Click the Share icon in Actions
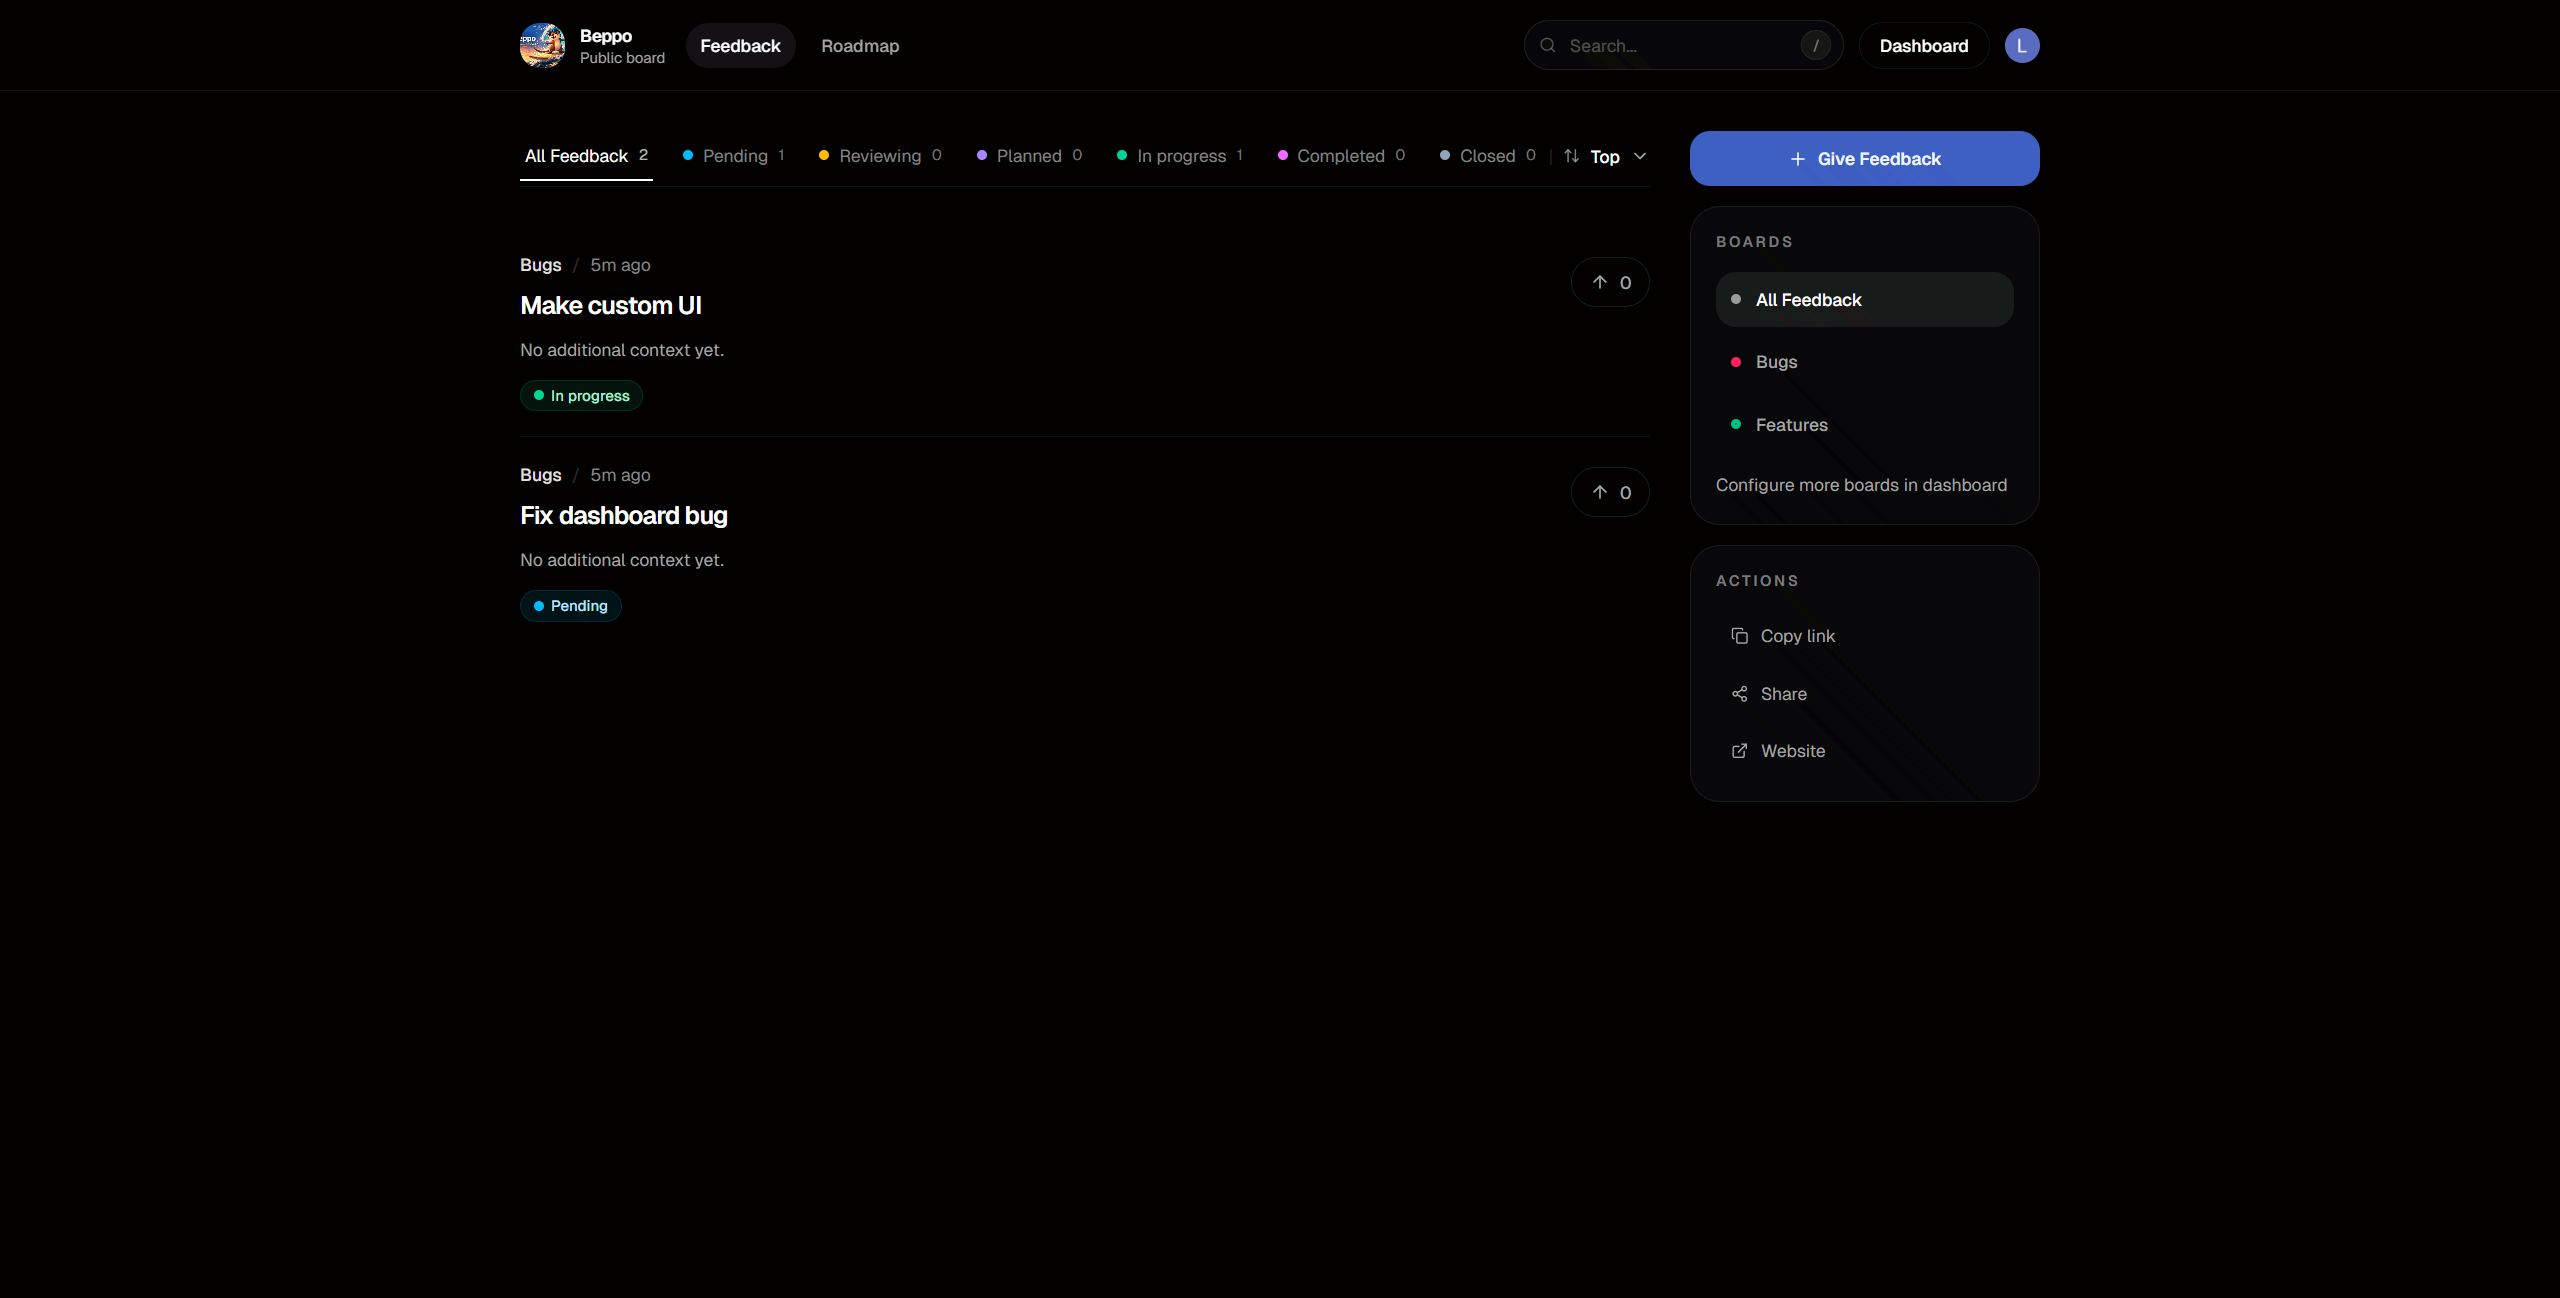Viewport: 2560px width, 1298px height. (x=1738, y=693)
